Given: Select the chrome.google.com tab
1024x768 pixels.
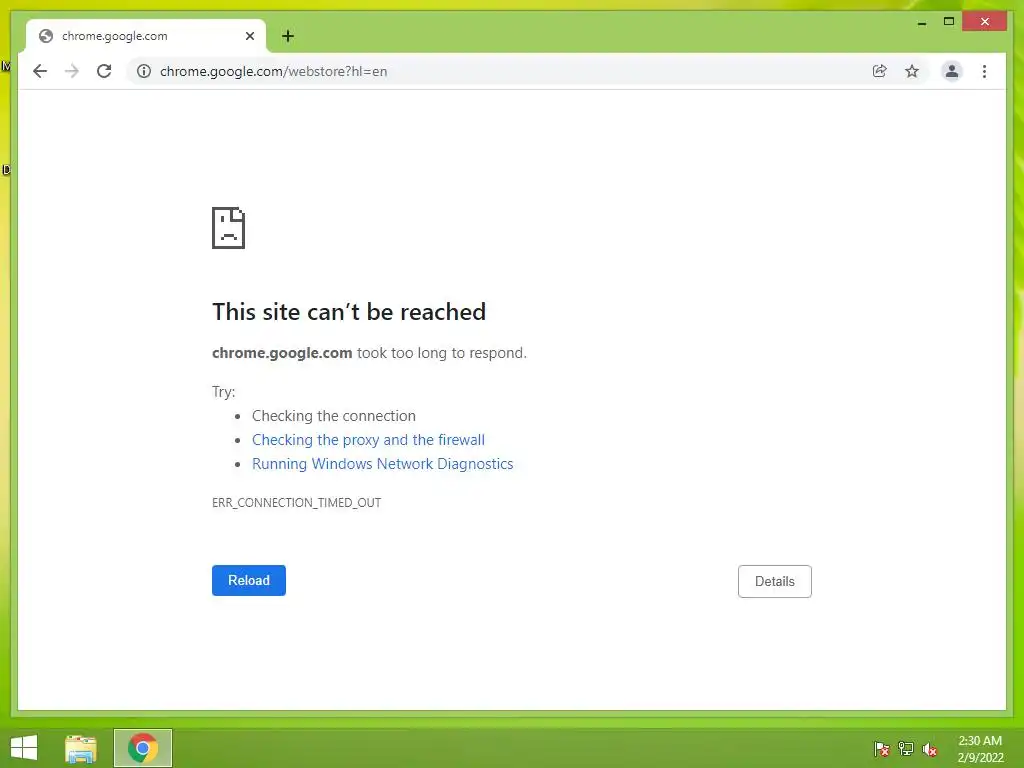Looking at the screenshot, I should coord(146,36).
